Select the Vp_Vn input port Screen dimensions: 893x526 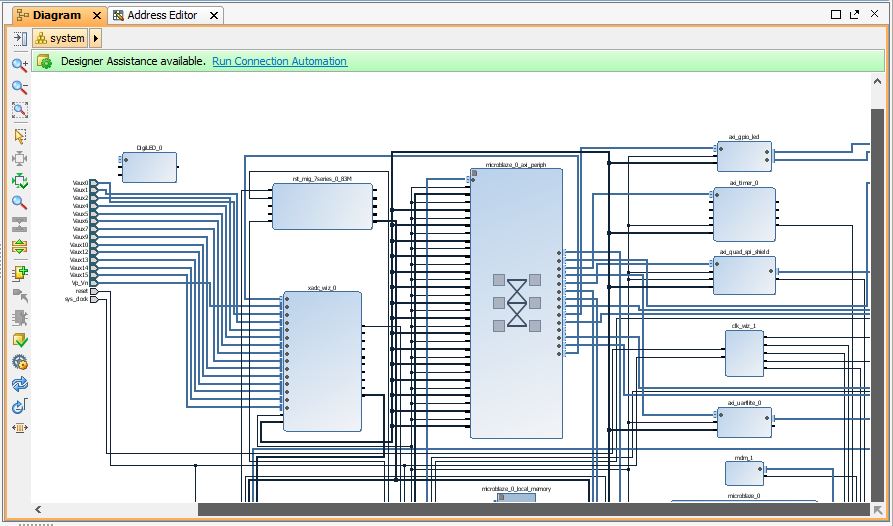(93, 282)
